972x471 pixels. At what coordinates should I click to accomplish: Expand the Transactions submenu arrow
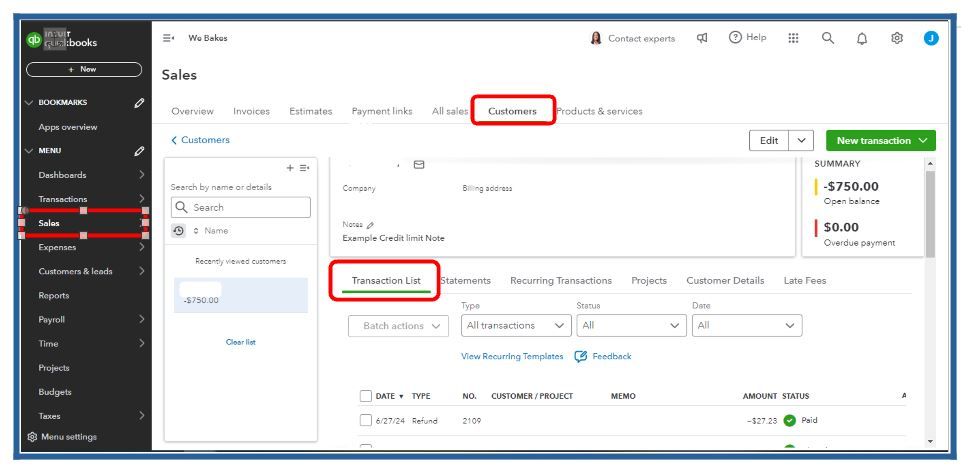click(x=141, y=199)
